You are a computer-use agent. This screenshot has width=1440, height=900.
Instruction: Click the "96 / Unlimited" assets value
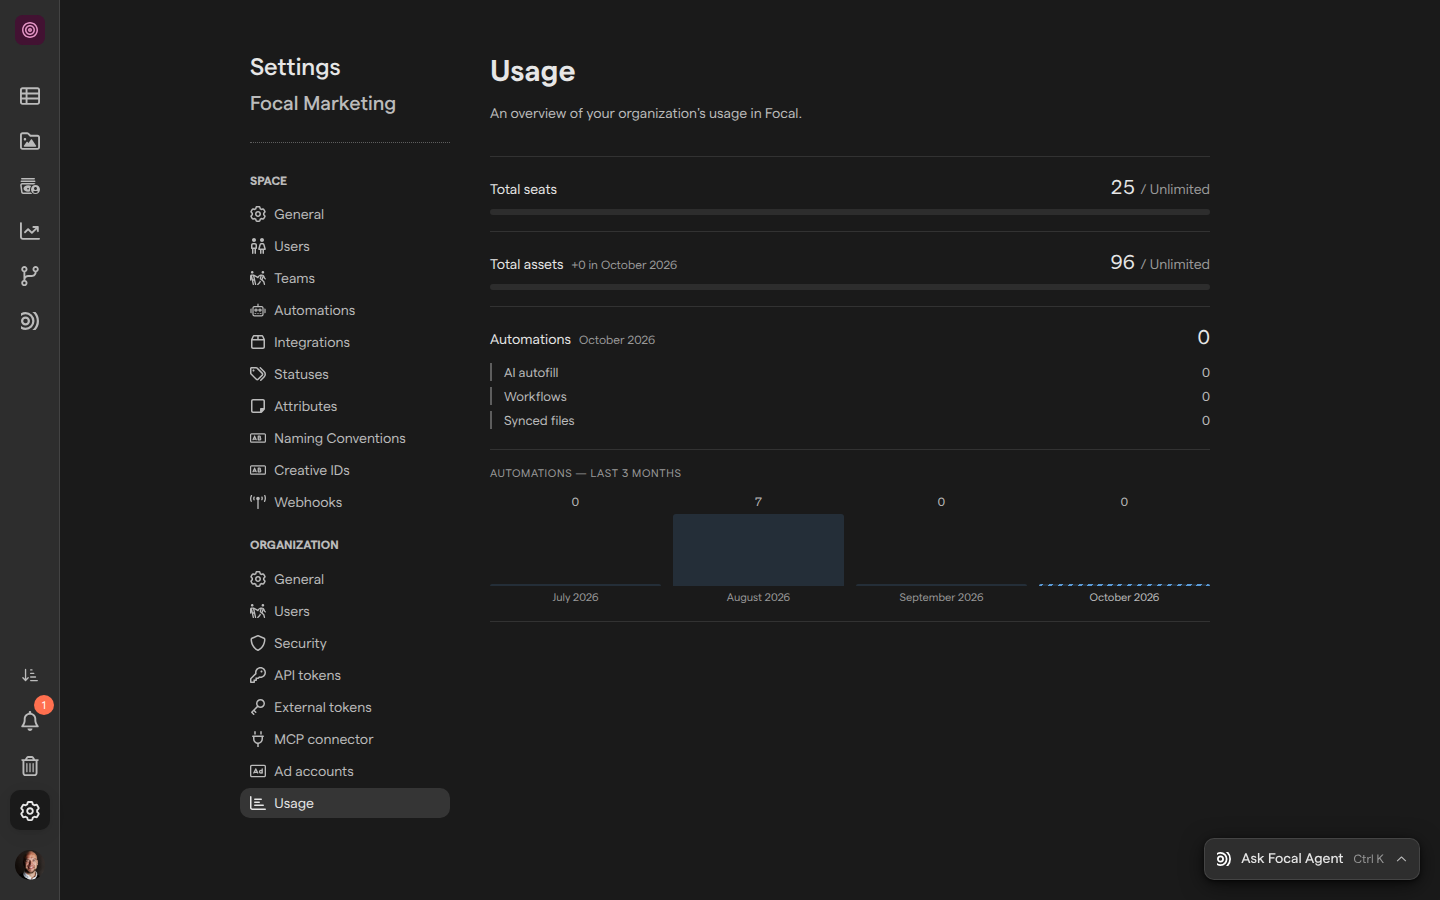click(1160, 263)
